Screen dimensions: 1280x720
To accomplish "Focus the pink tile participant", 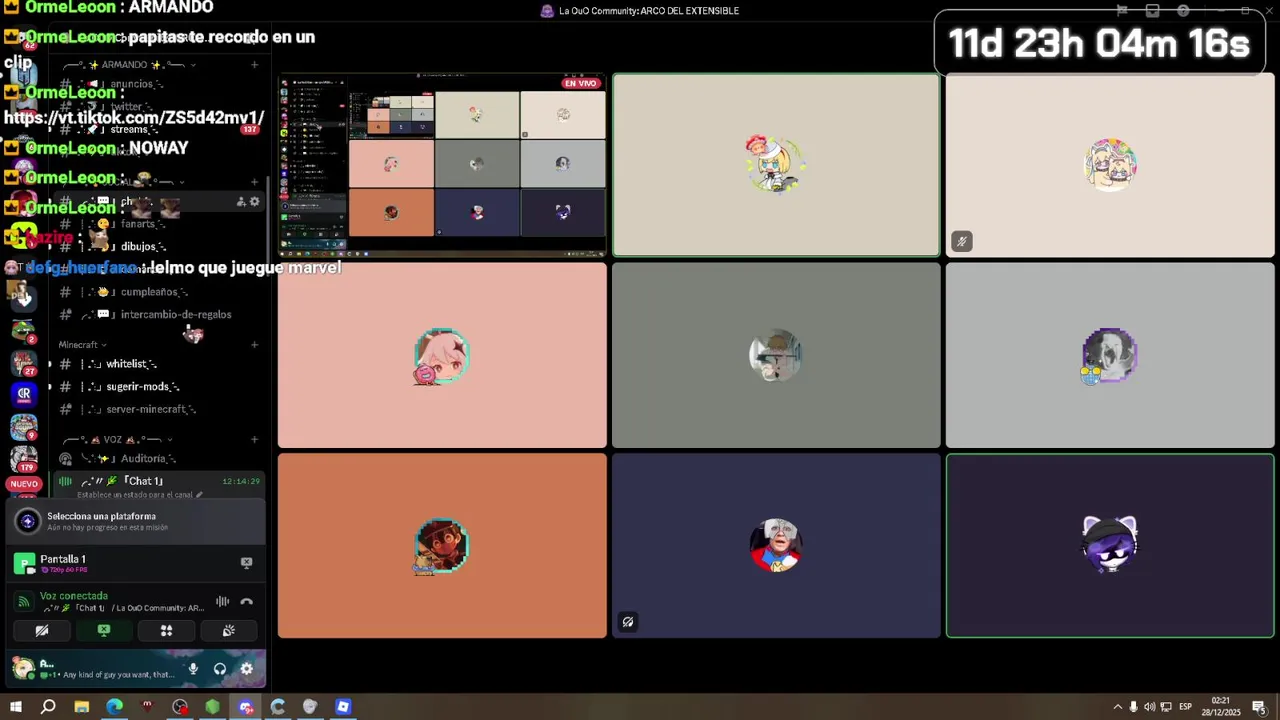I will click(442, 355).
